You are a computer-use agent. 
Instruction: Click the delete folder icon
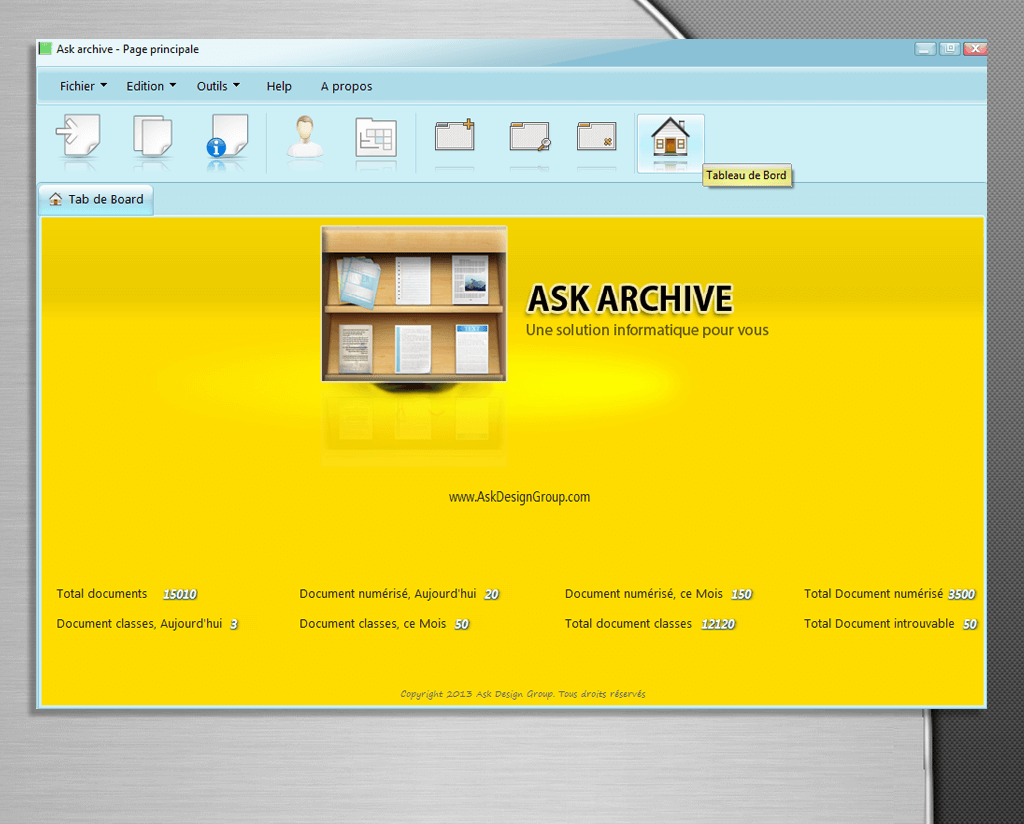[596, 136]
